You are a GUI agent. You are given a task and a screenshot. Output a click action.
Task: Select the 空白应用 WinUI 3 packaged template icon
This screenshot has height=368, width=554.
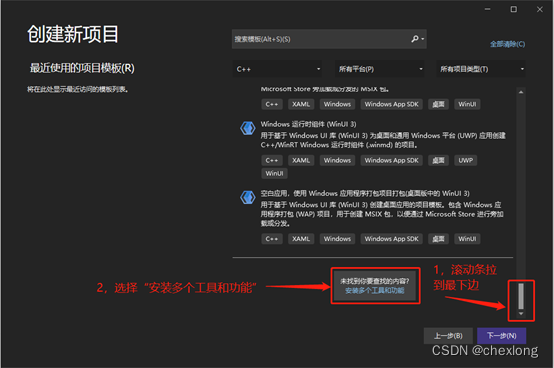(248, 197)
